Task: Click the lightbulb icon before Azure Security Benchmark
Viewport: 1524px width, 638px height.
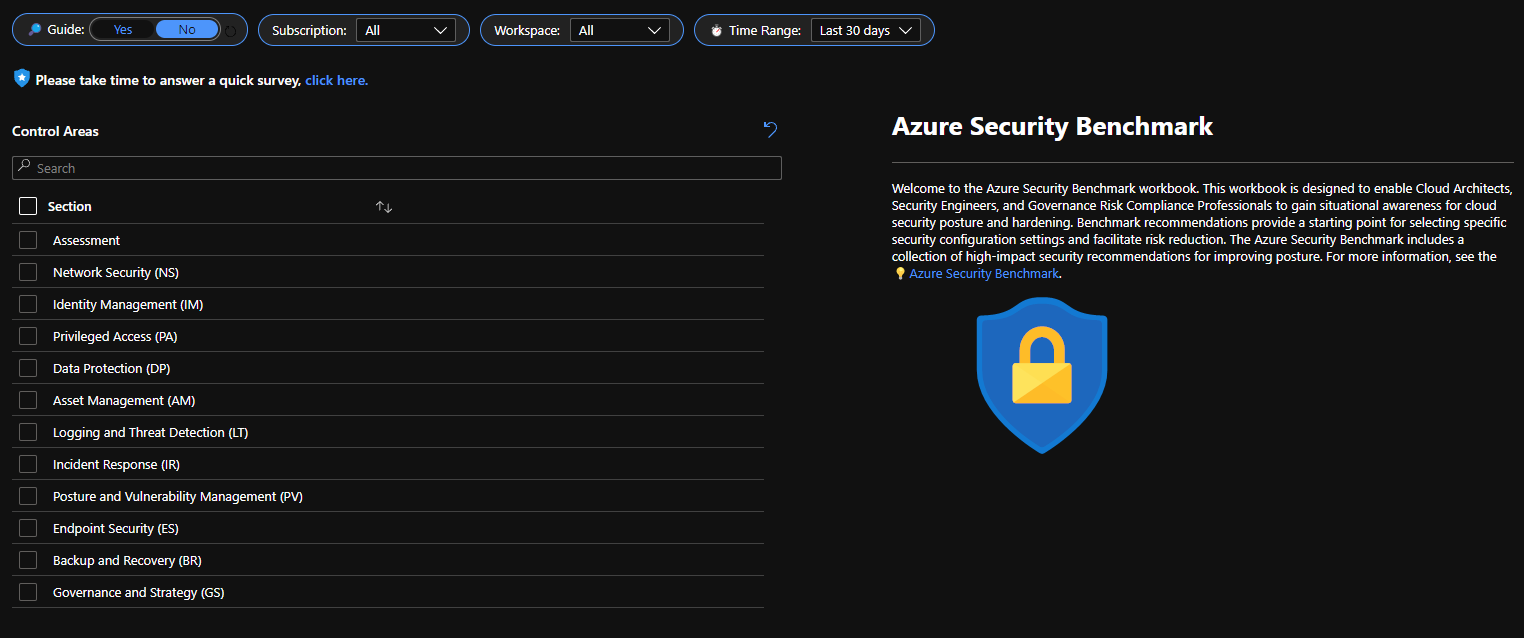Action: 900,274
